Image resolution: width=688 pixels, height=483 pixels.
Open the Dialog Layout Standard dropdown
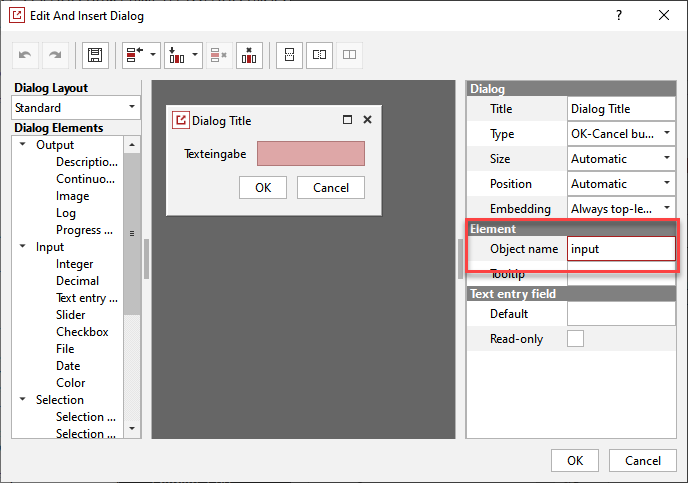click(x=76, y=107)
